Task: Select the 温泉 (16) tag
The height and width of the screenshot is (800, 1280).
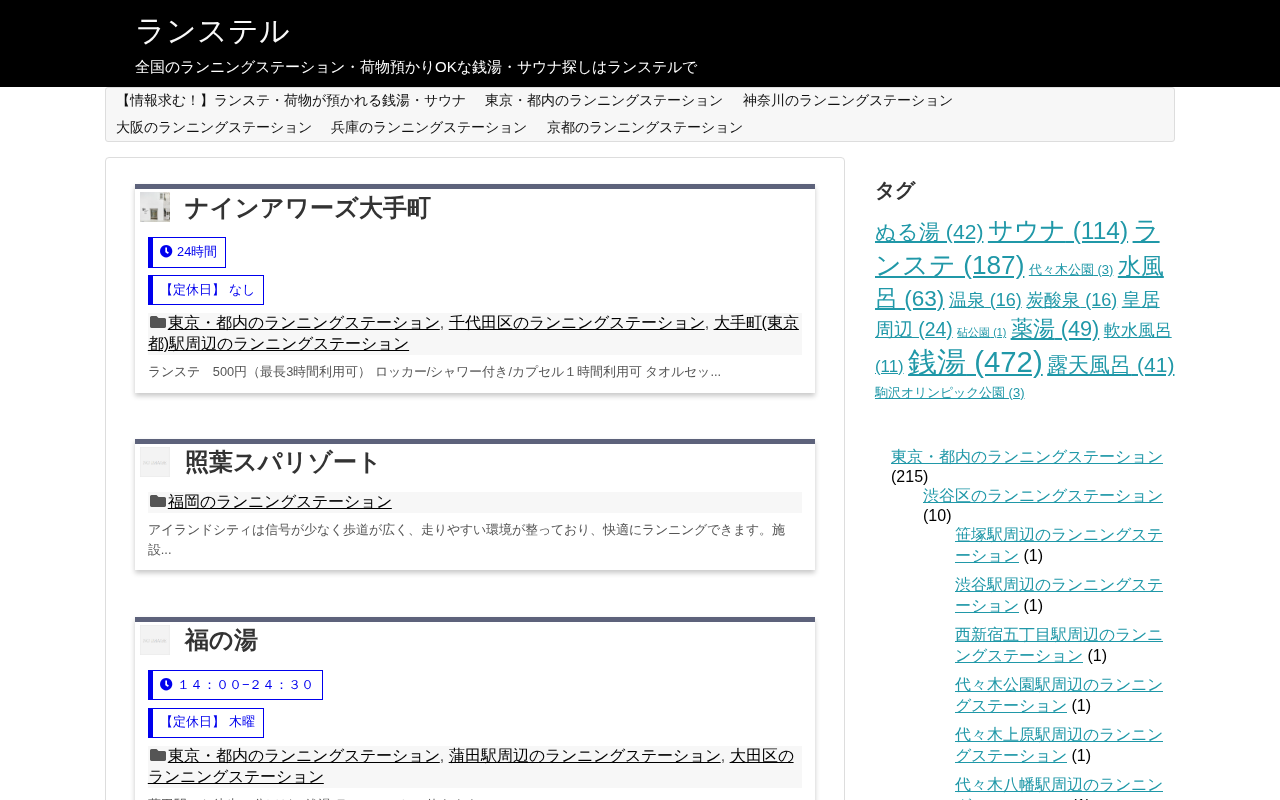Action: [x=985, y=300]
